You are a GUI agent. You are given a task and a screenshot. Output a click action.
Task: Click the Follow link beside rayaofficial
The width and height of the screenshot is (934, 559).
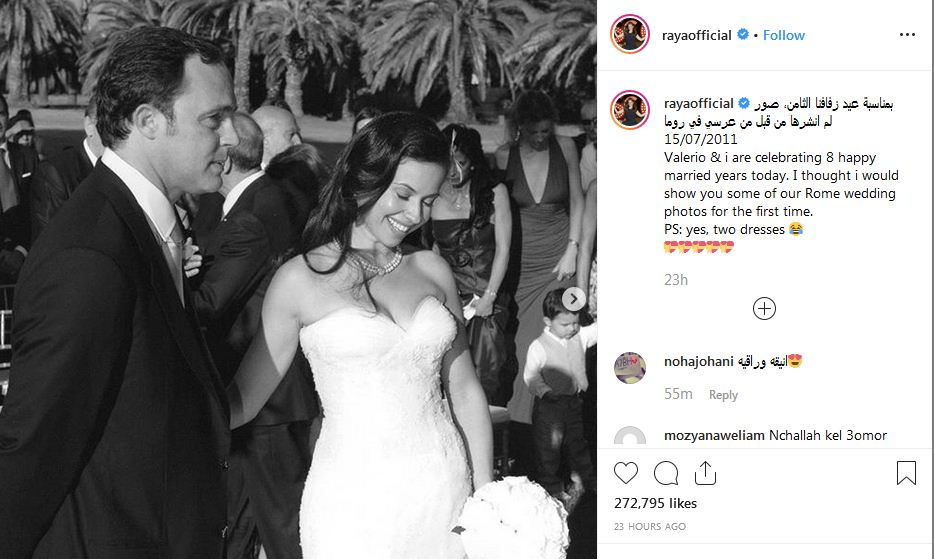(783, 35)
